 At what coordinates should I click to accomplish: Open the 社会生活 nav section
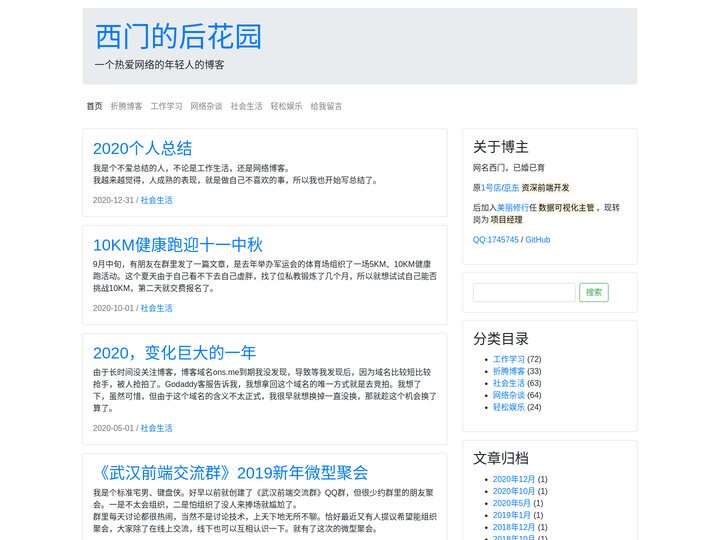(x=247, y=106)
